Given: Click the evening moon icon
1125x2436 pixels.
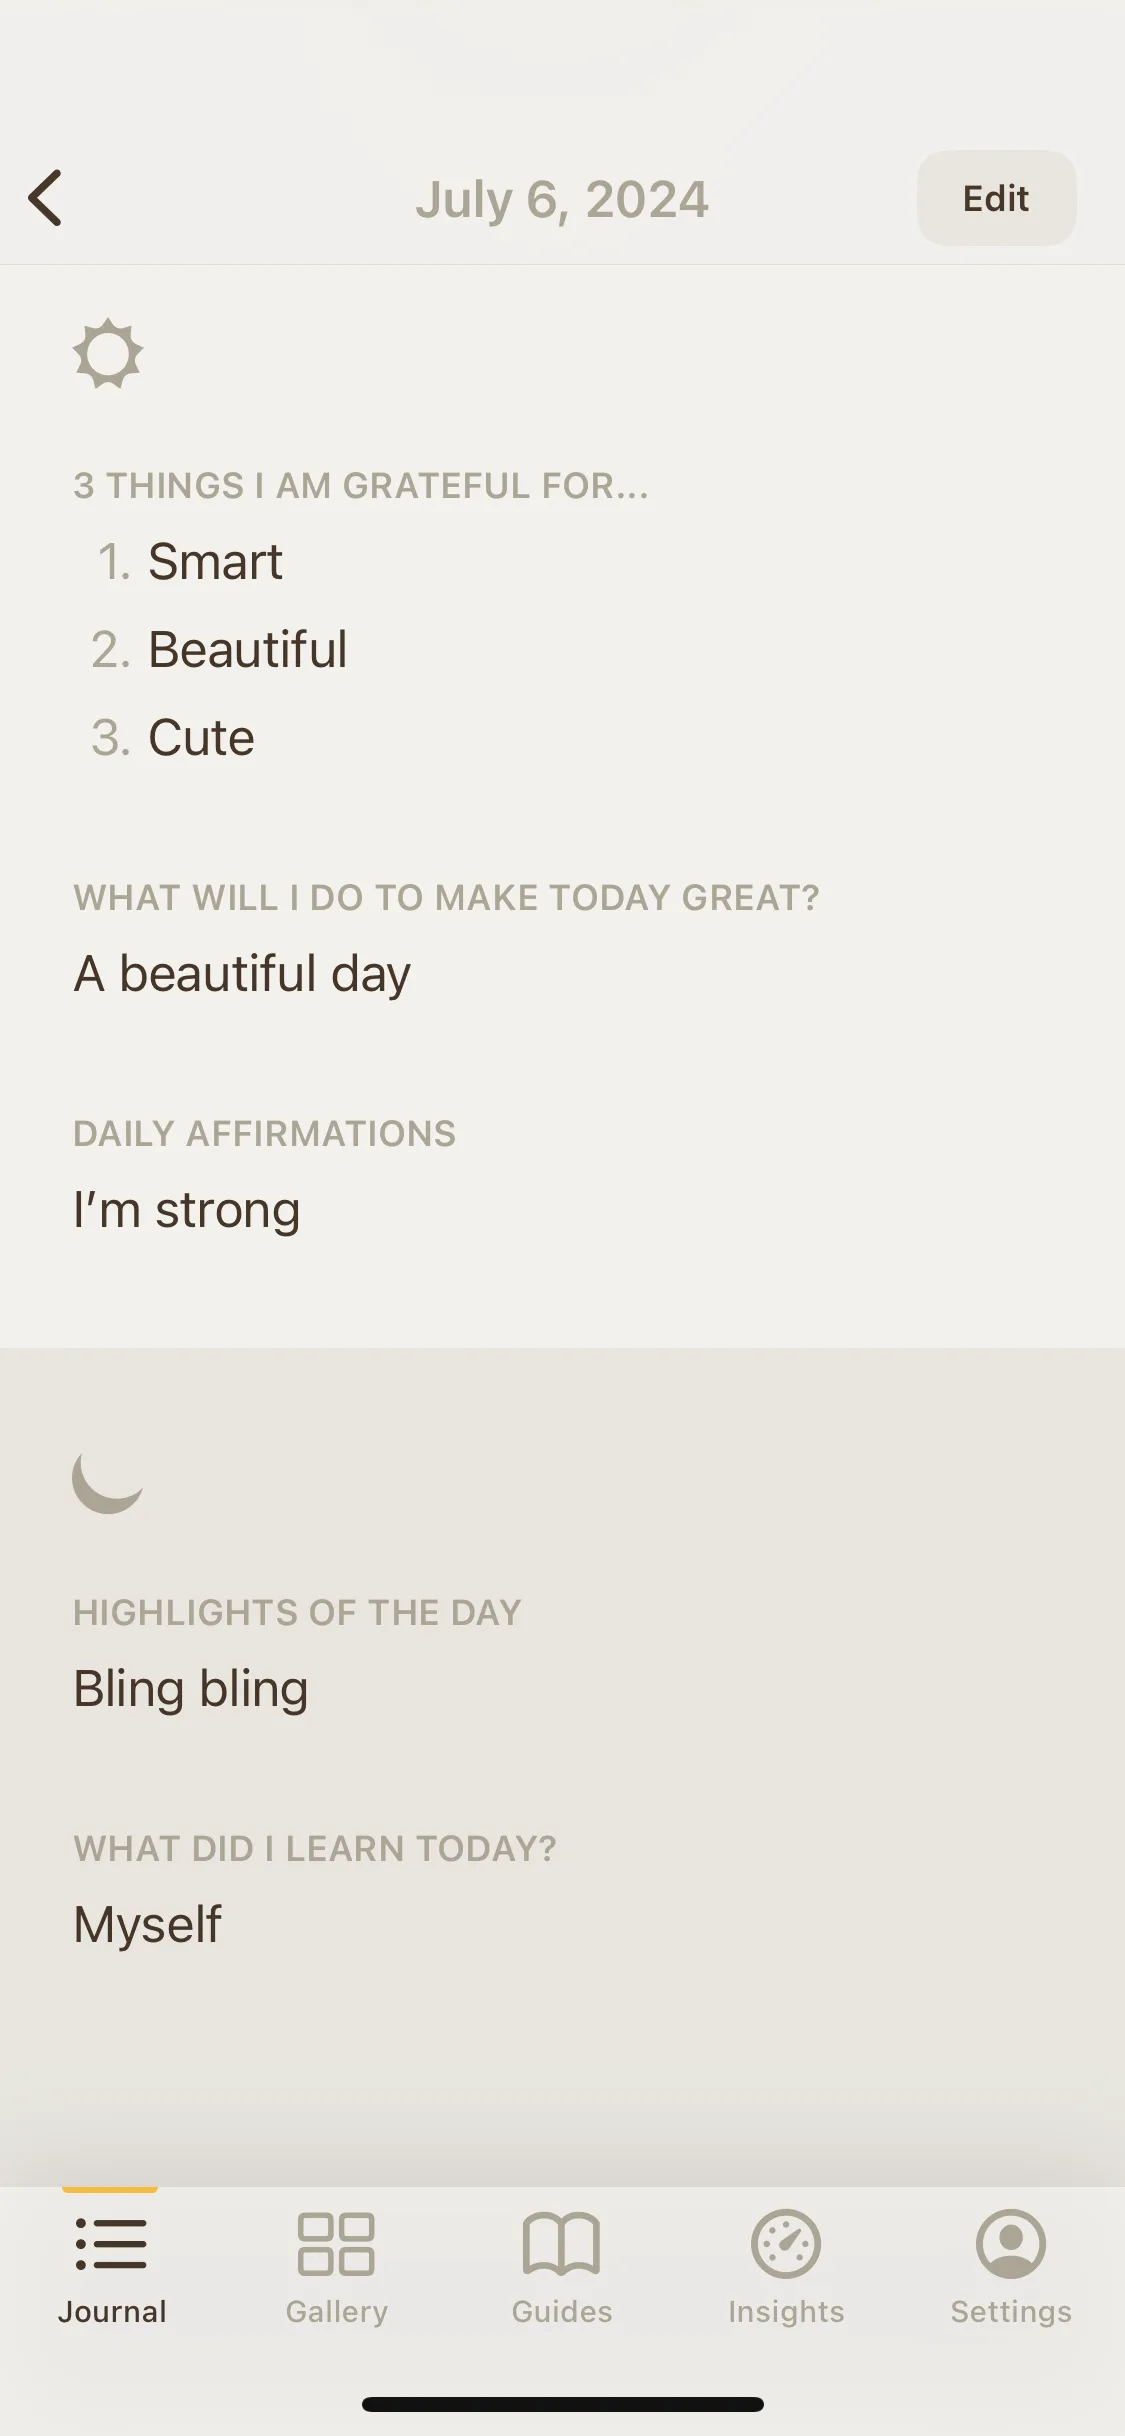Looking at the screenshot, I should click(x=108, y=1481).
